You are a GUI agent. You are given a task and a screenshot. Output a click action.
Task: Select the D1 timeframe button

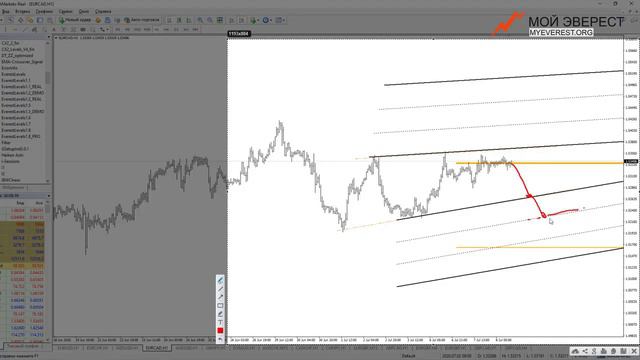point(176,29)
